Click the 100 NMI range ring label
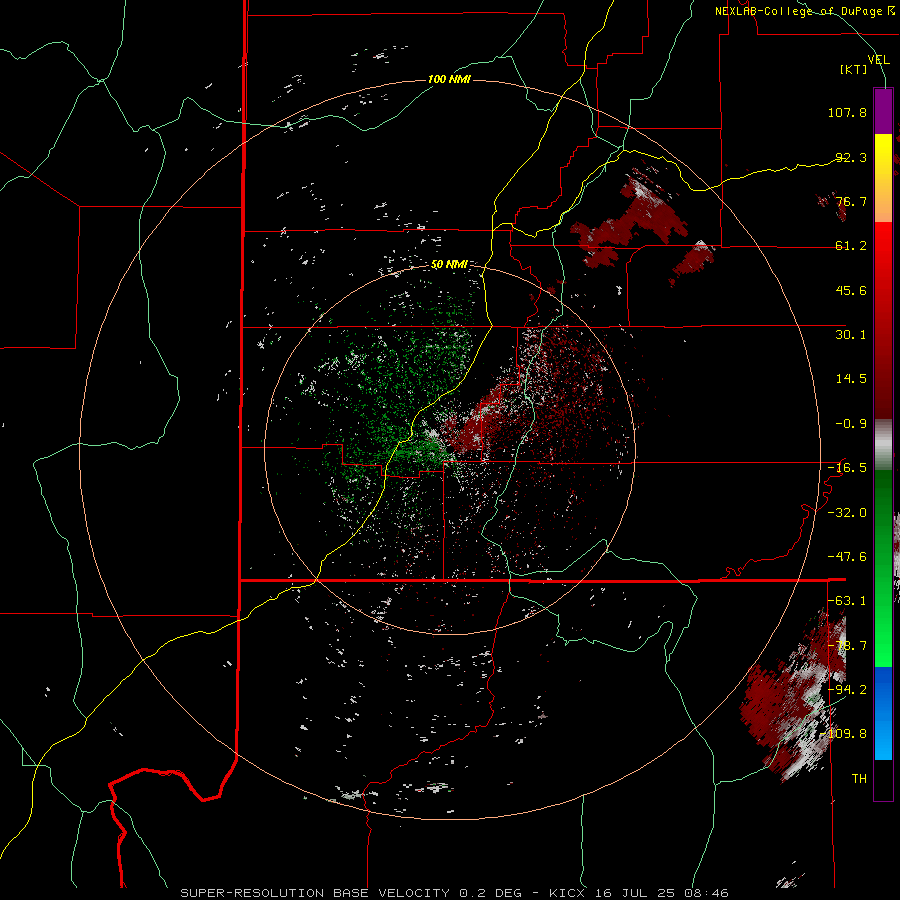The image size is (900, 900). click(x=449, y=79)
